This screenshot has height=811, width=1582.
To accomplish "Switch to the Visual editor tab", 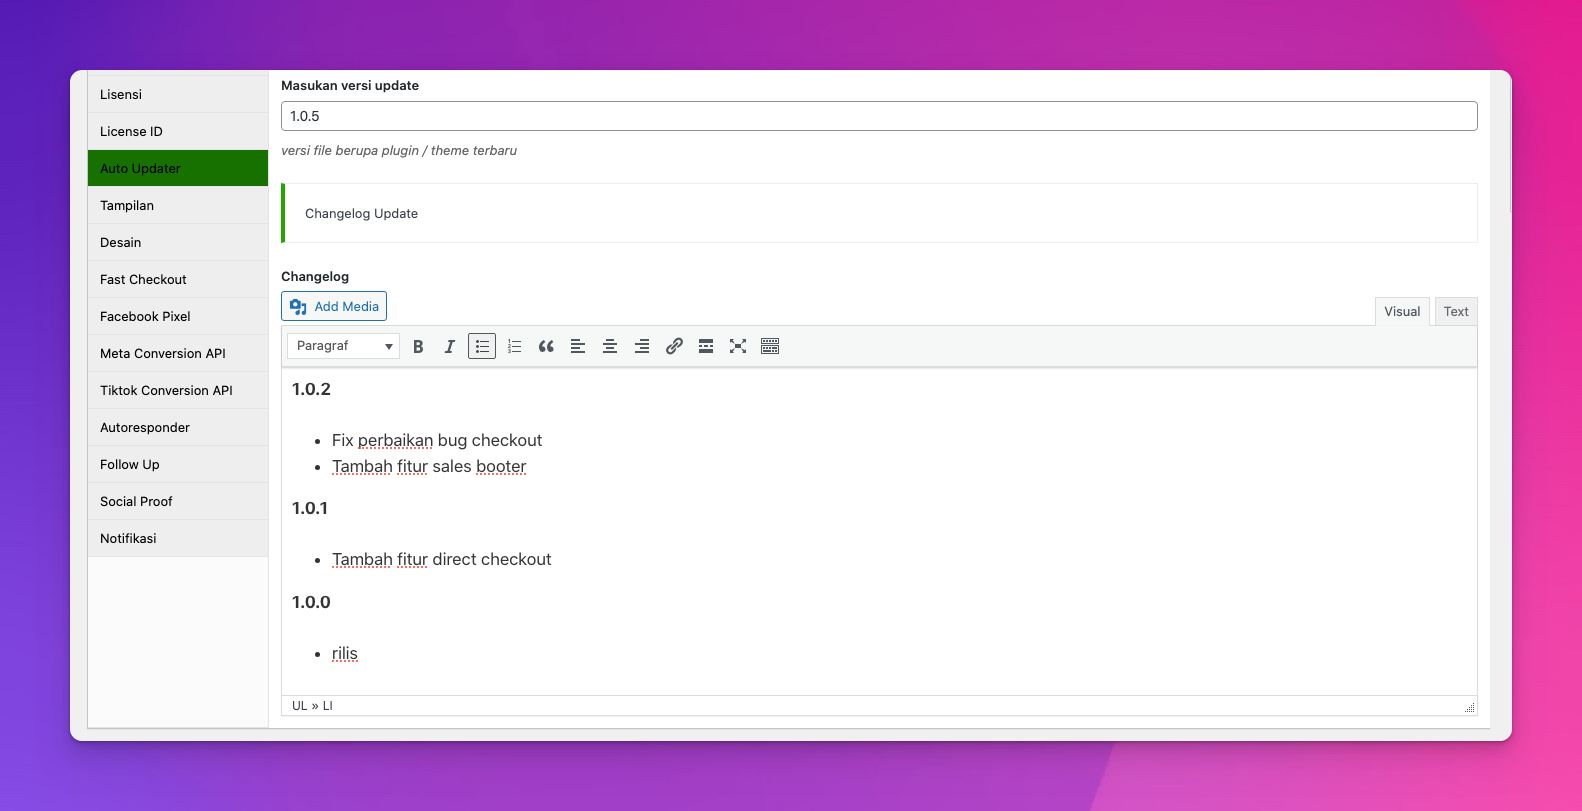I will click(1402, 312).
